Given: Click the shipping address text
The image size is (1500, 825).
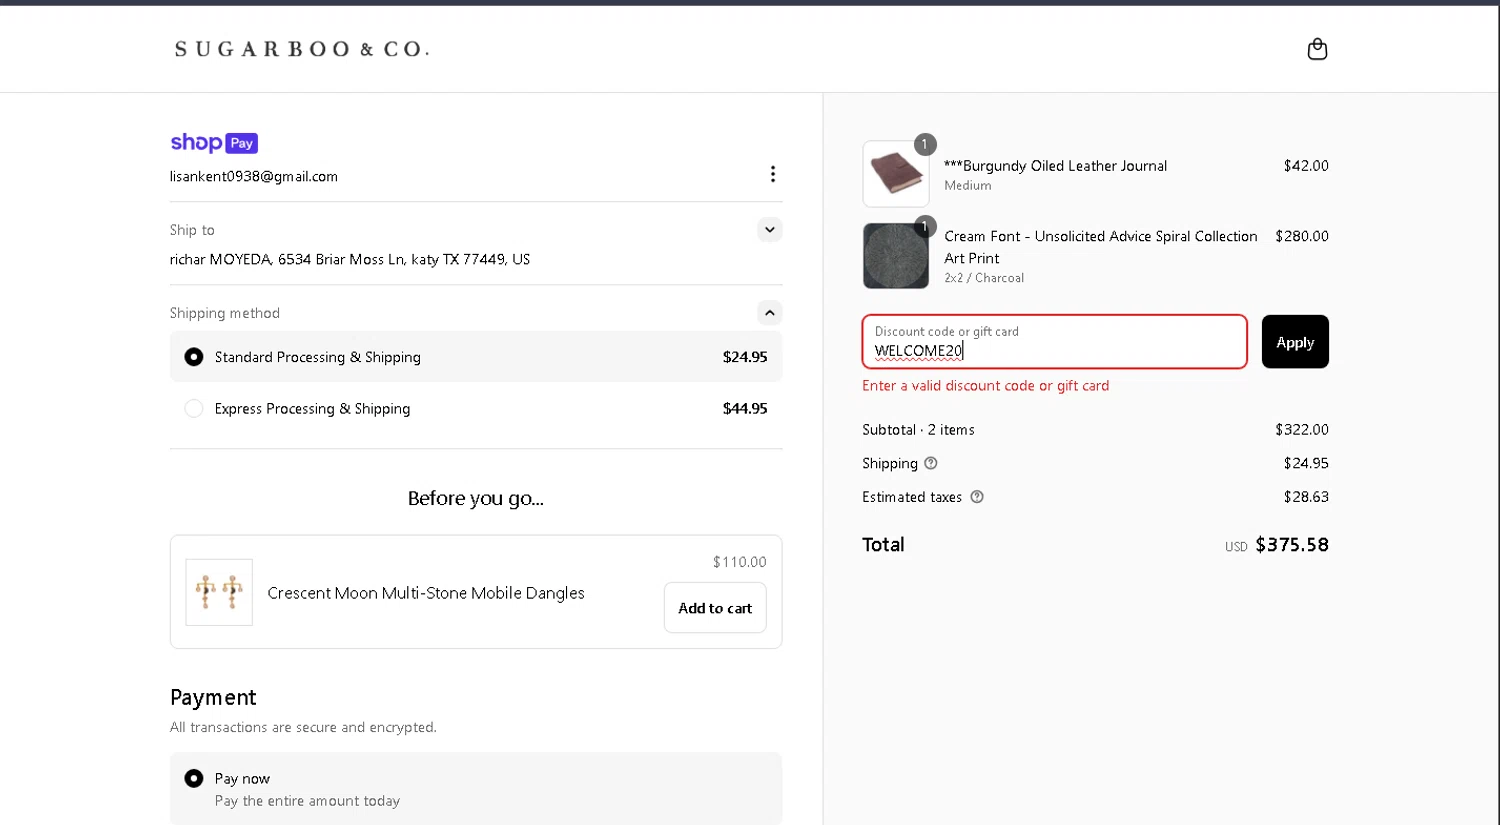Looking at the screenshot, I should pos(350,259).
